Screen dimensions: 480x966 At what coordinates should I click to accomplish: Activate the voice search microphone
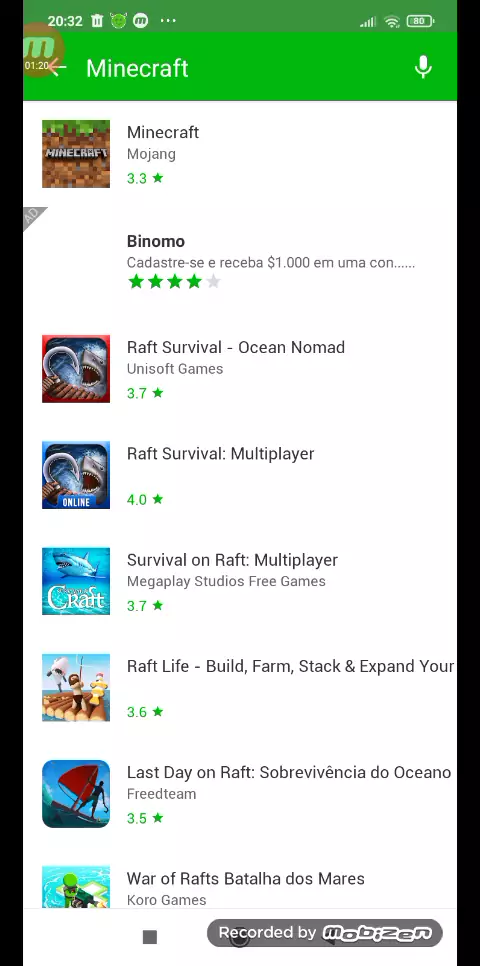(423, 67)
